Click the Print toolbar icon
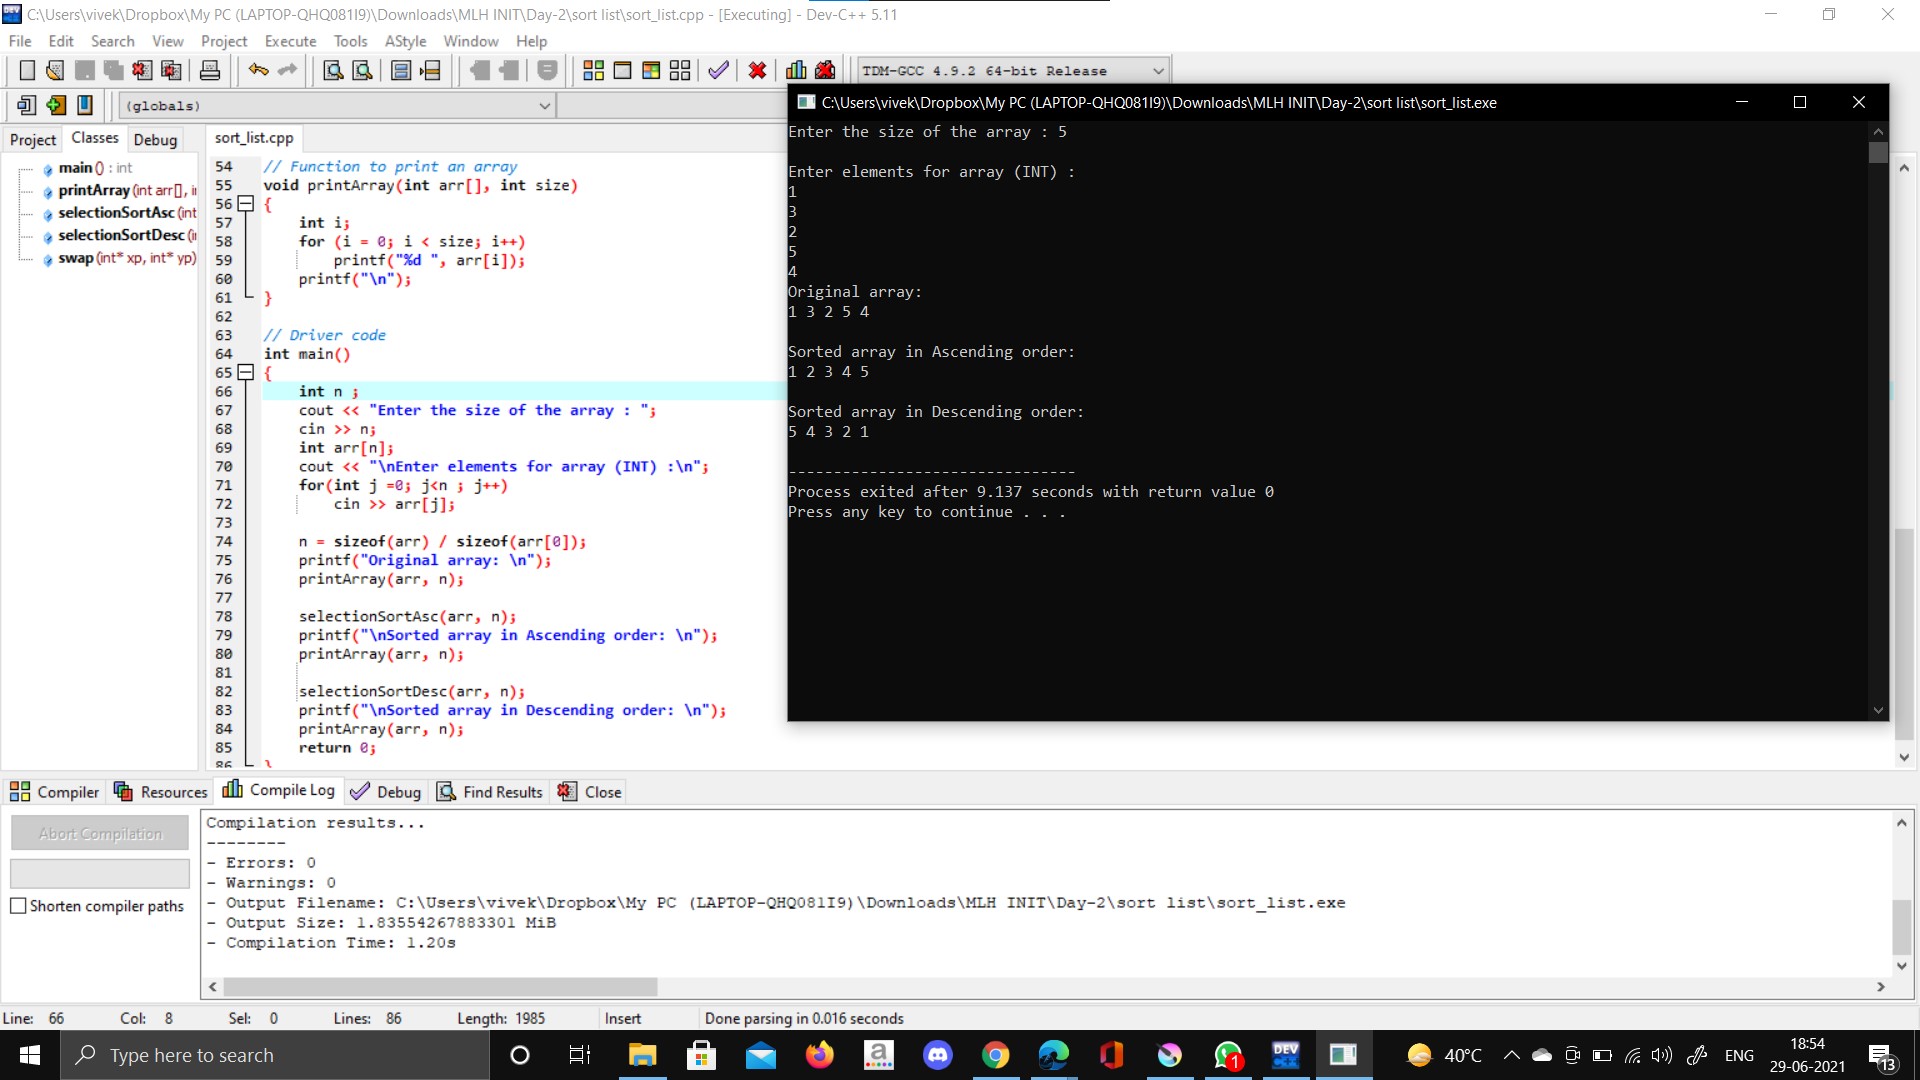The image size is (1920, 1080). 210,70
